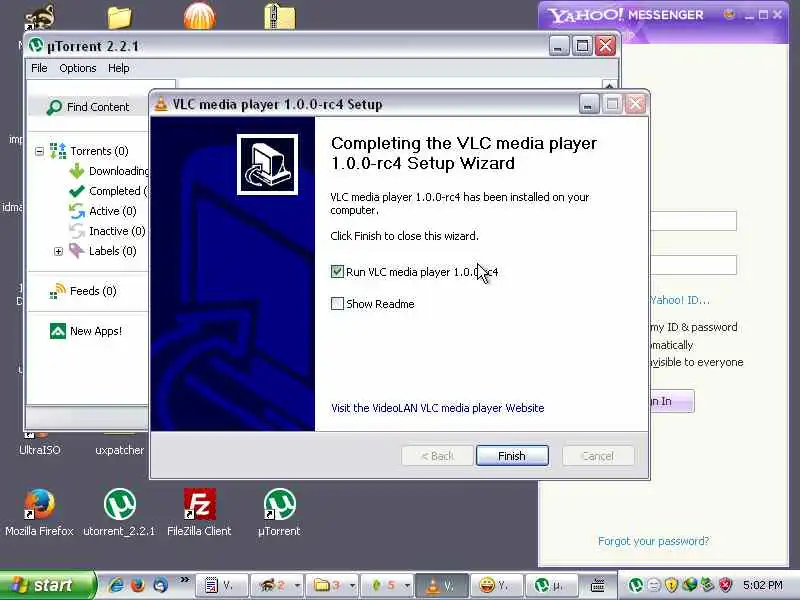Click the scroll up arrow in µTorrent list
The image size is (800, 600).
[609, 85]
